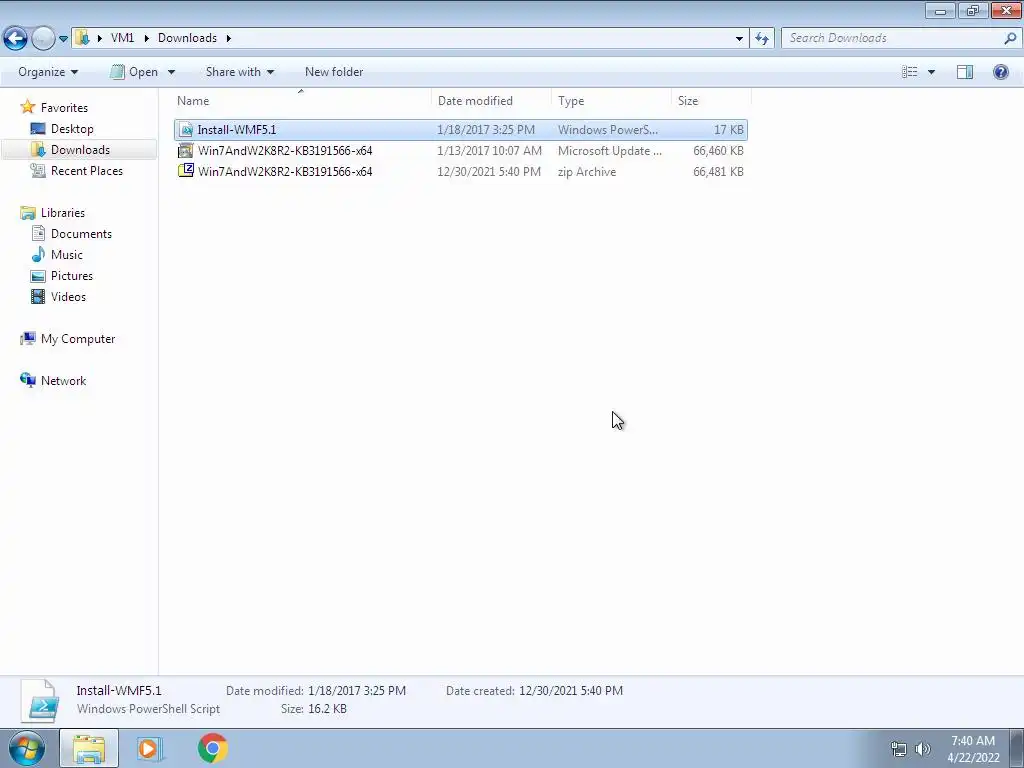This screenshot has width=1024, height=768.
Task: Click Windows Explorer taskbar icon
Action: pos(89,748)
